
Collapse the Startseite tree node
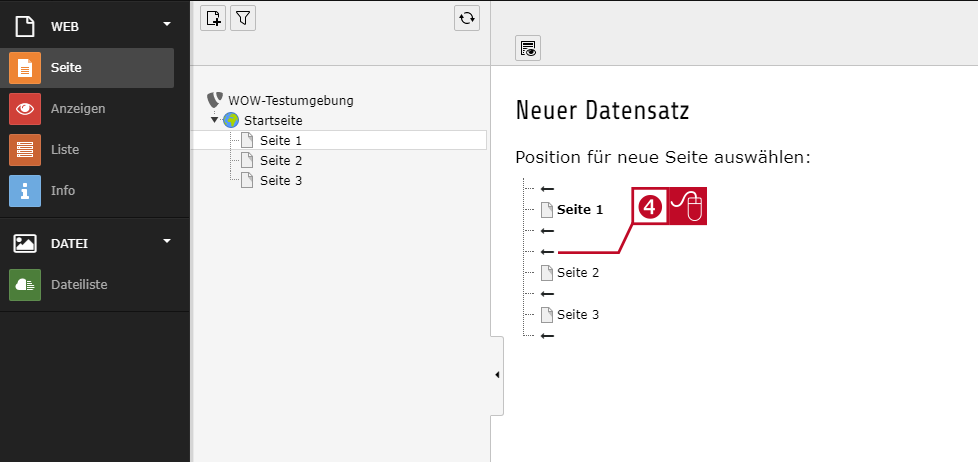pyautogui.click(x=215, y=120)
